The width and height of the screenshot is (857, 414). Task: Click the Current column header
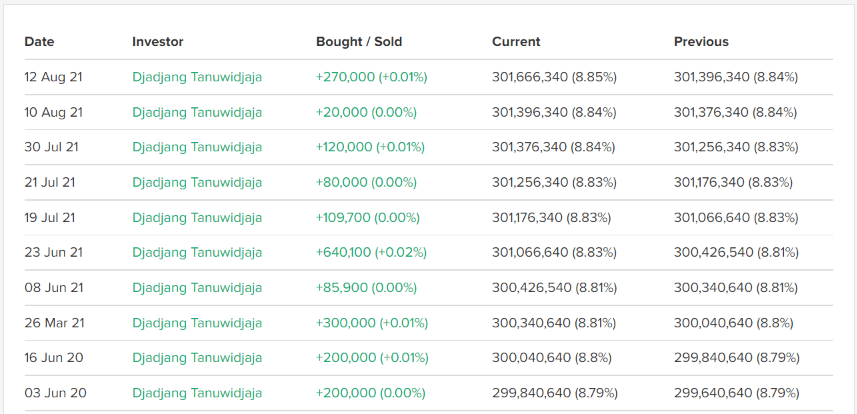tap(516, 42)
